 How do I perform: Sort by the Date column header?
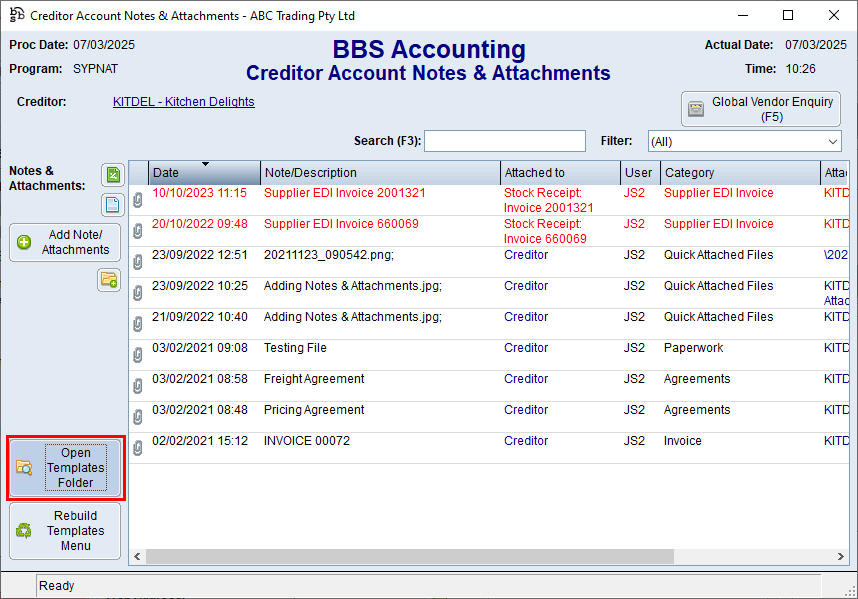point(204,173)
